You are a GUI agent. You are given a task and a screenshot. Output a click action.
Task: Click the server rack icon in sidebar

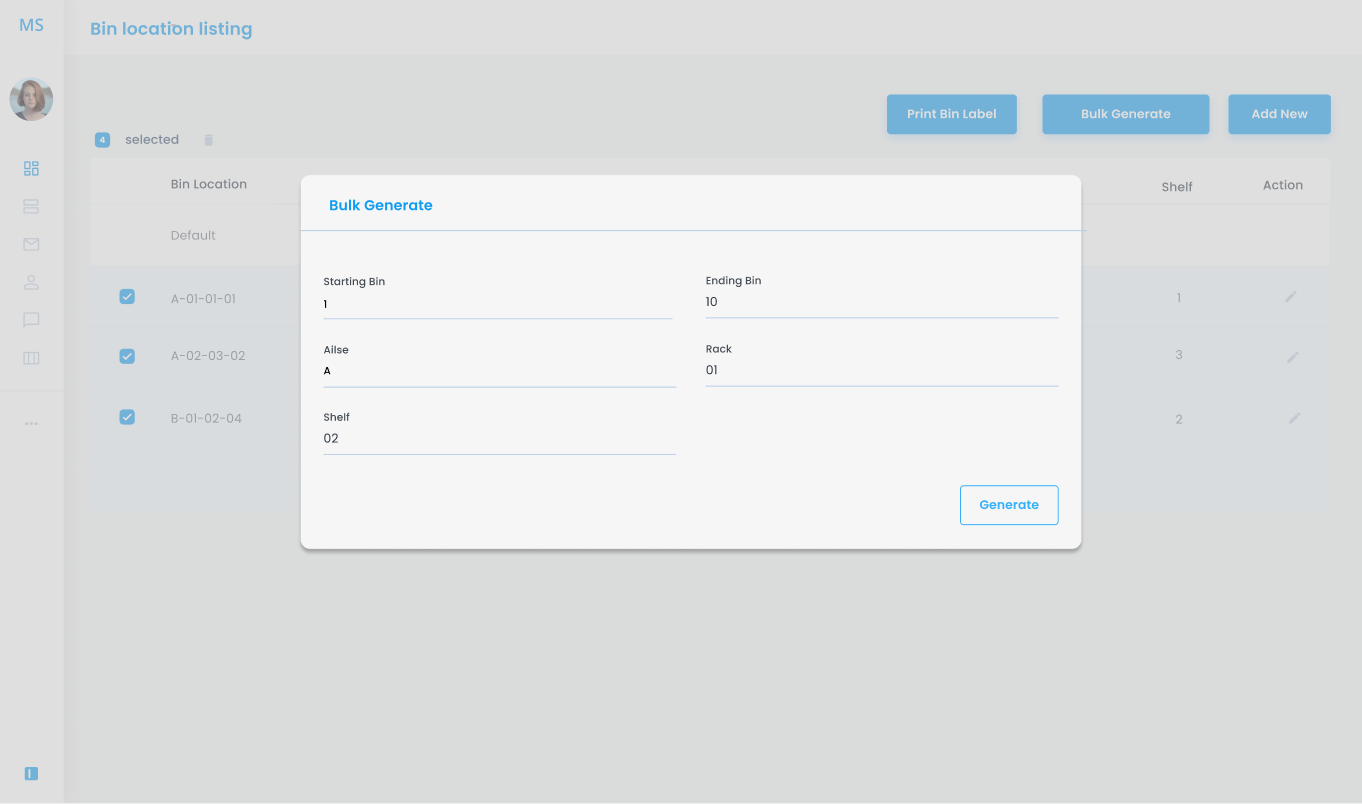(31, 207)
